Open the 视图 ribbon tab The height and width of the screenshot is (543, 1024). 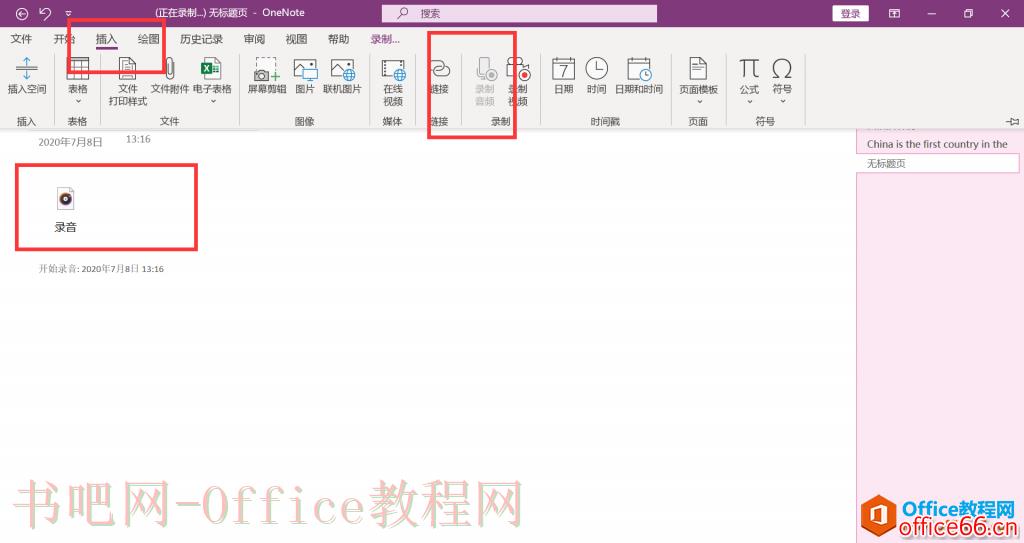[x=296, y=39]
